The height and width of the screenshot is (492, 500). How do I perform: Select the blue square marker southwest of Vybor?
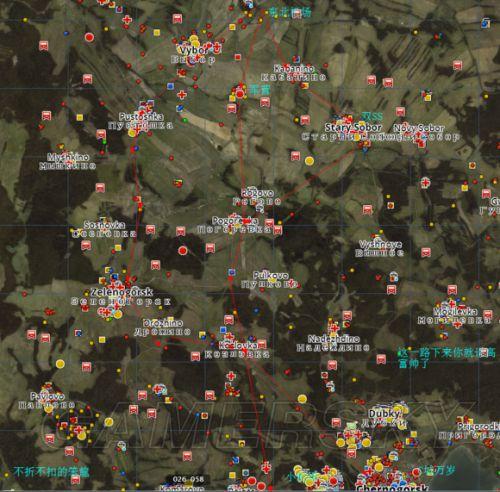tap(170, 86)
